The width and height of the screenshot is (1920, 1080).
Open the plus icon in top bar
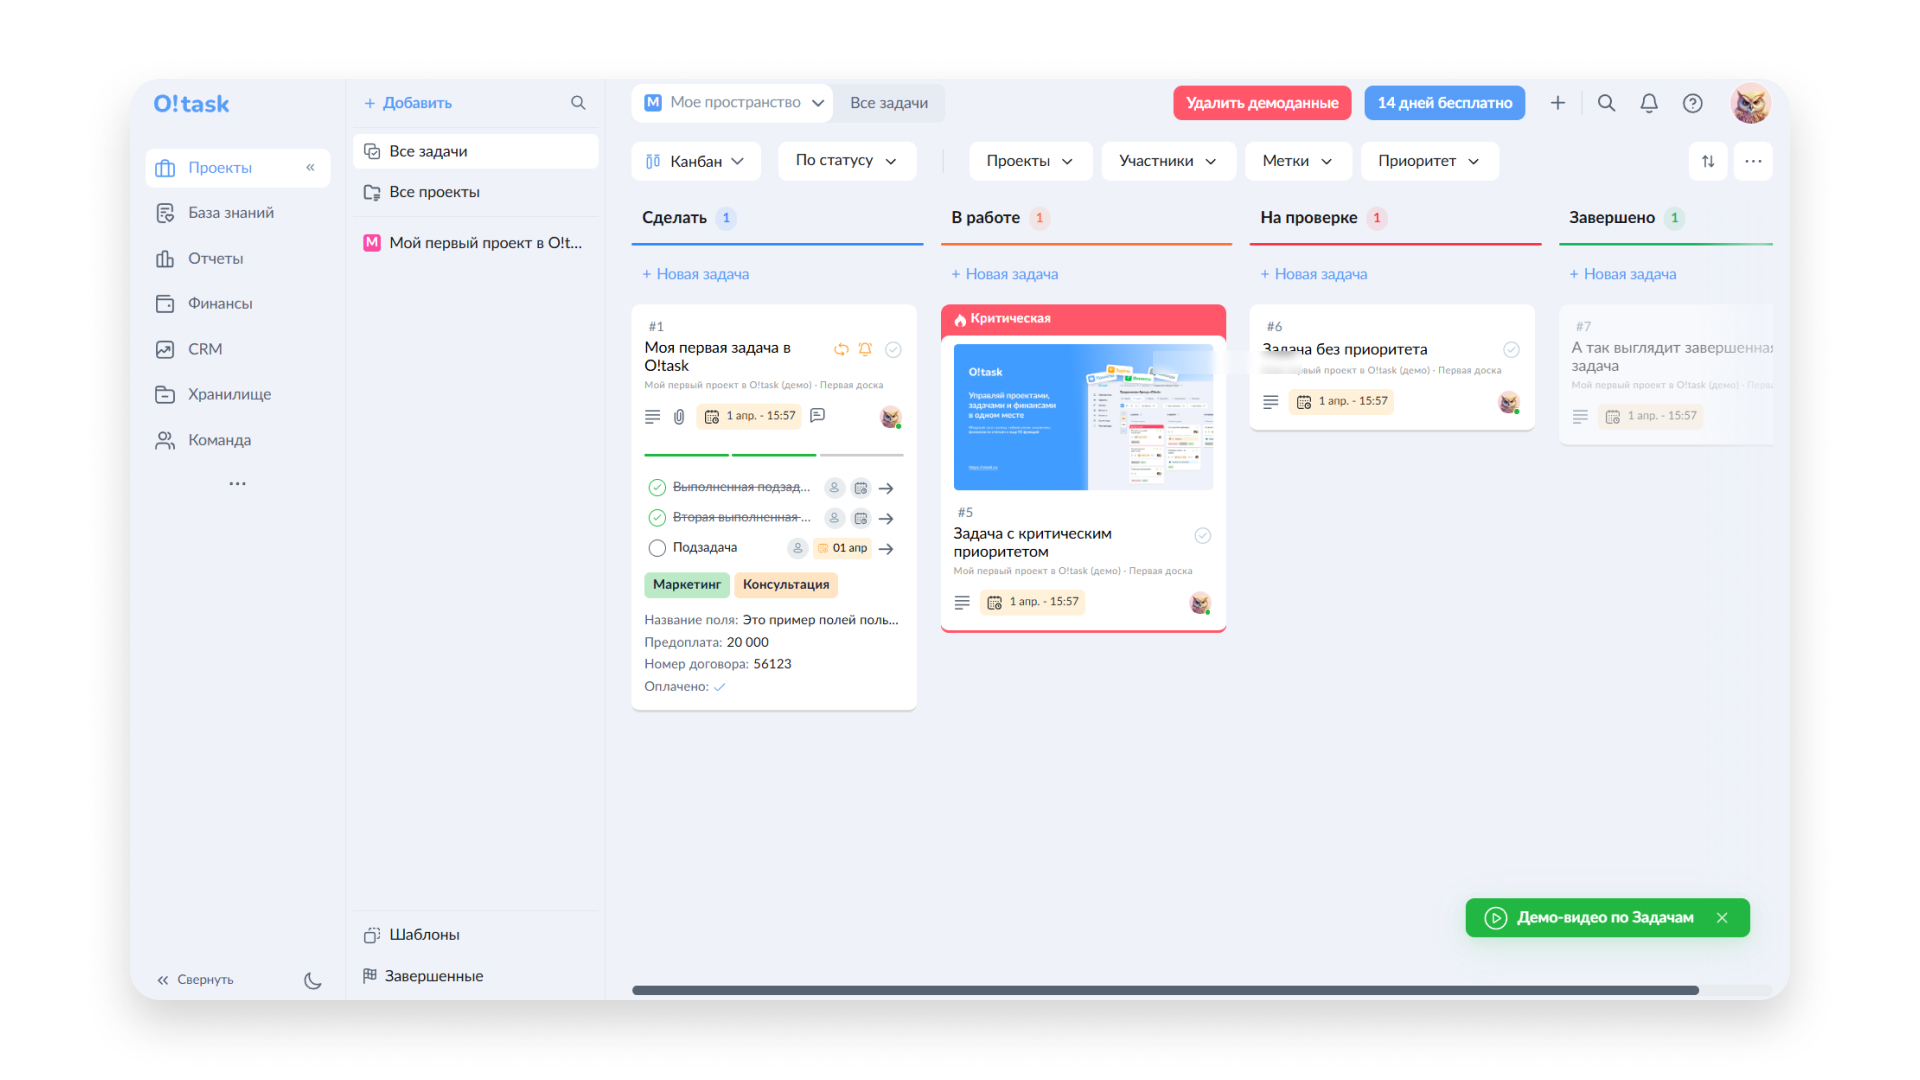pos(1557,103)
